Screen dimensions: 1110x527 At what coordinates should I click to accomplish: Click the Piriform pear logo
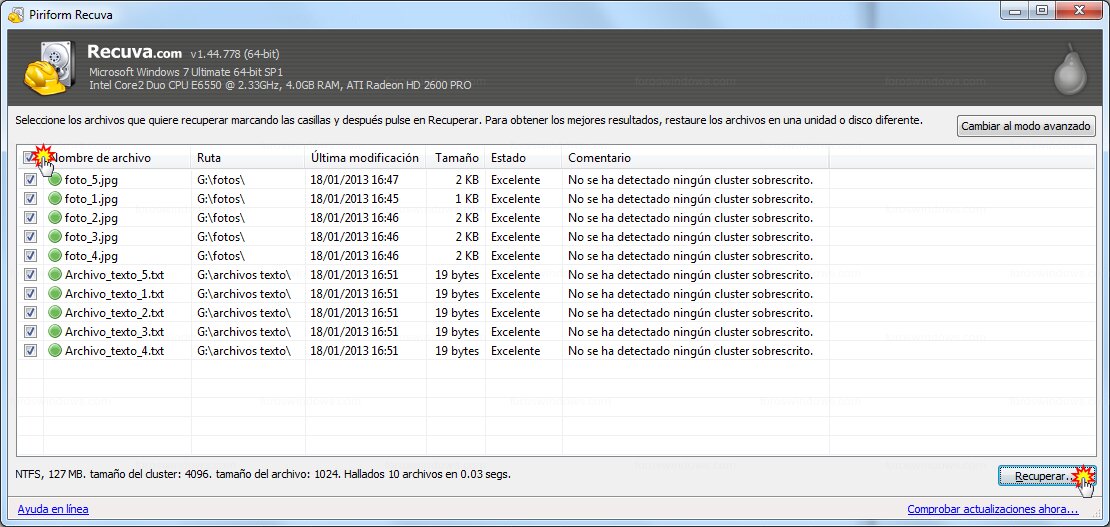(x=1070, y=69)
